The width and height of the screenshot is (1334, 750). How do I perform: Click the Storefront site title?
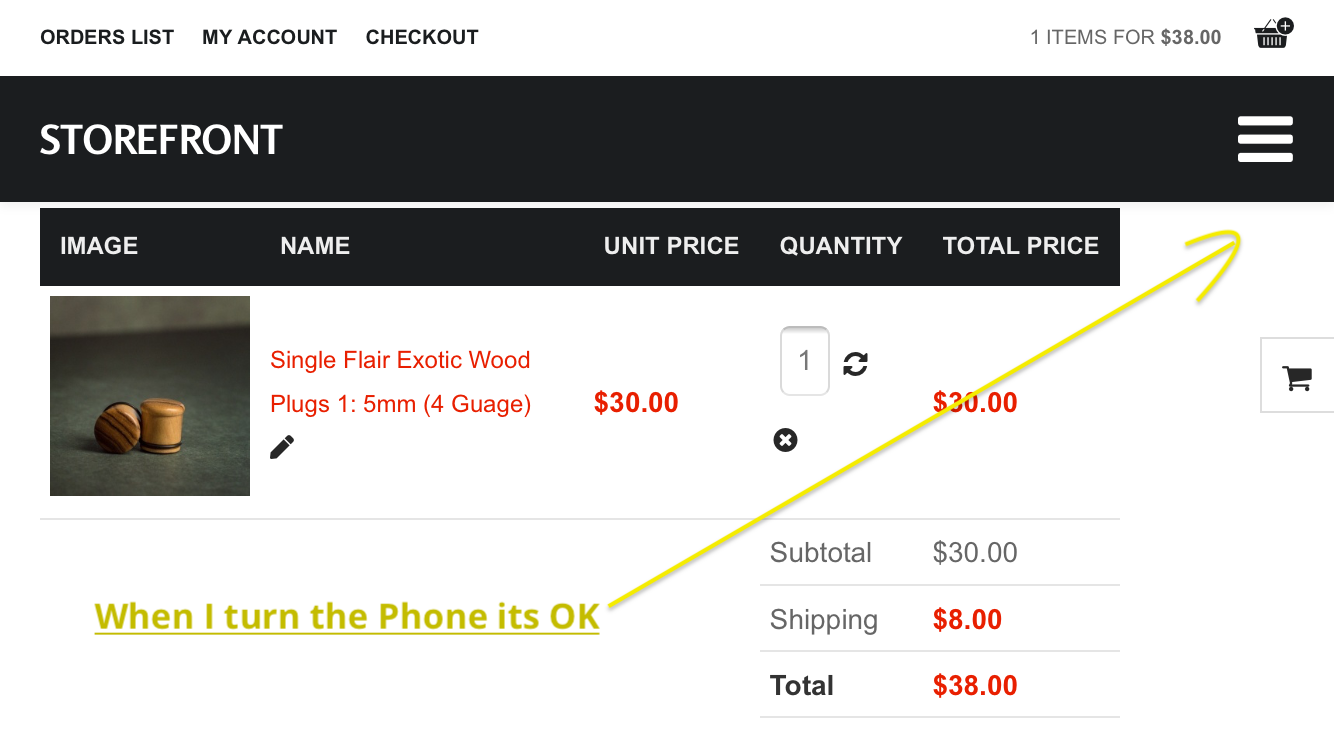(161, 140)
